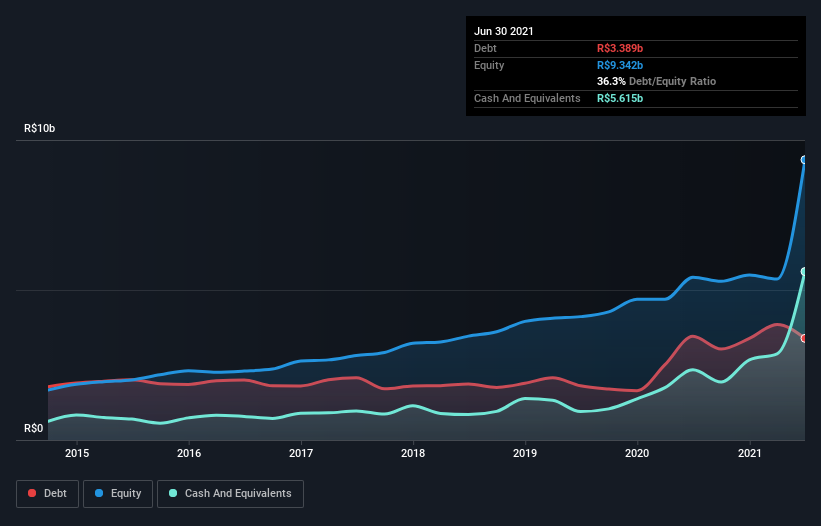This screenshot has width=821, height=526.
Task: Click the 2015 x-axis label
Action: coord(77,453)
